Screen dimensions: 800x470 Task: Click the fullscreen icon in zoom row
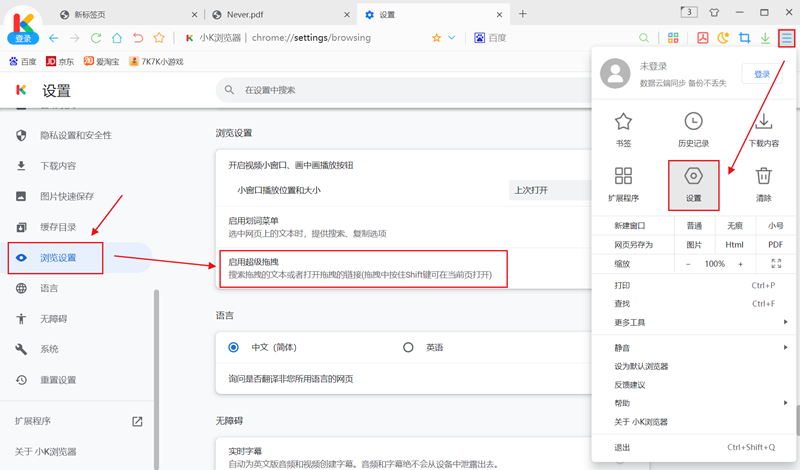(775, 264)
